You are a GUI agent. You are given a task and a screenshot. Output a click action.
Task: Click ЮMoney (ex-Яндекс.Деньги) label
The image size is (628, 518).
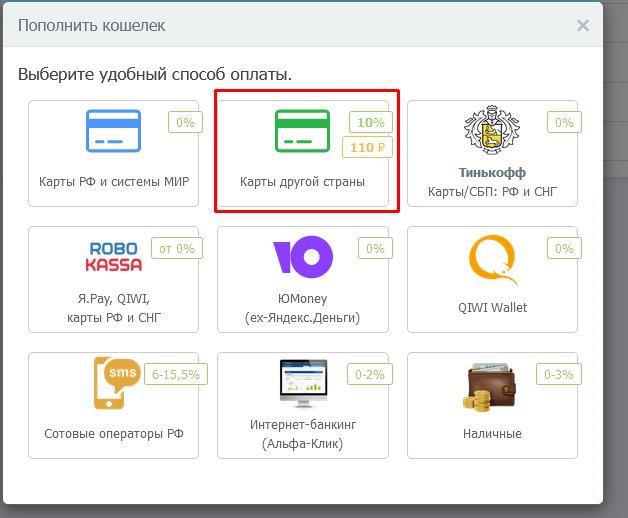(302, 308)
